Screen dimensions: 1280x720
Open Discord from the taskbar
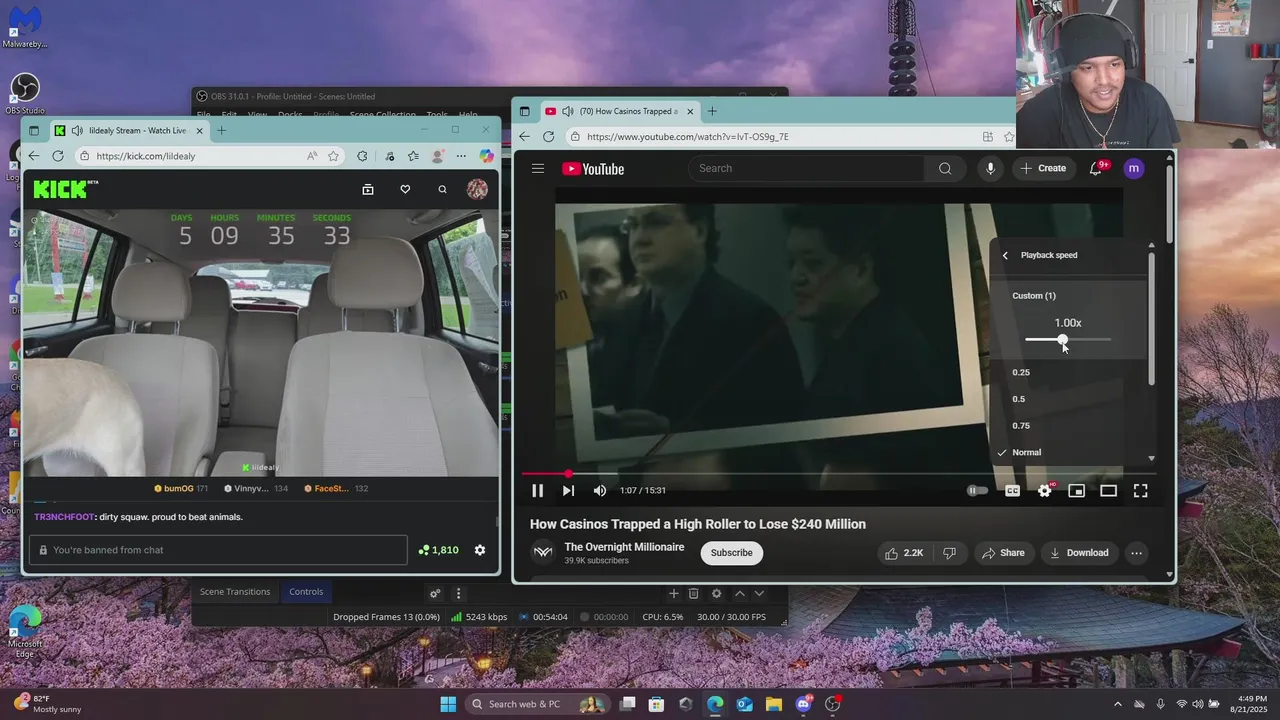803,704
